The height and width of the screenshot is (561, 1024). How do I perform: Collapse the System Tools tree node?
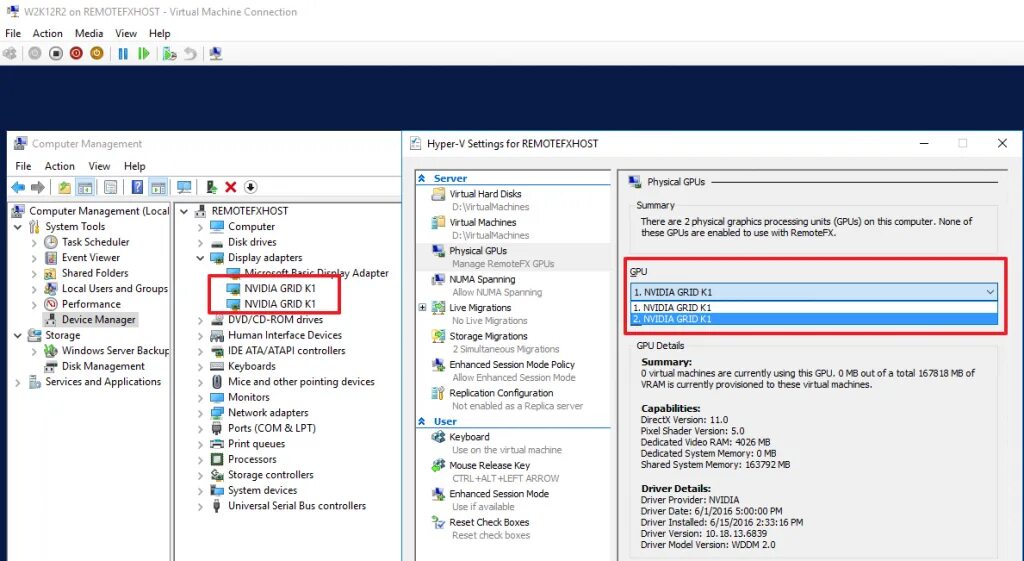coord(18,227)
